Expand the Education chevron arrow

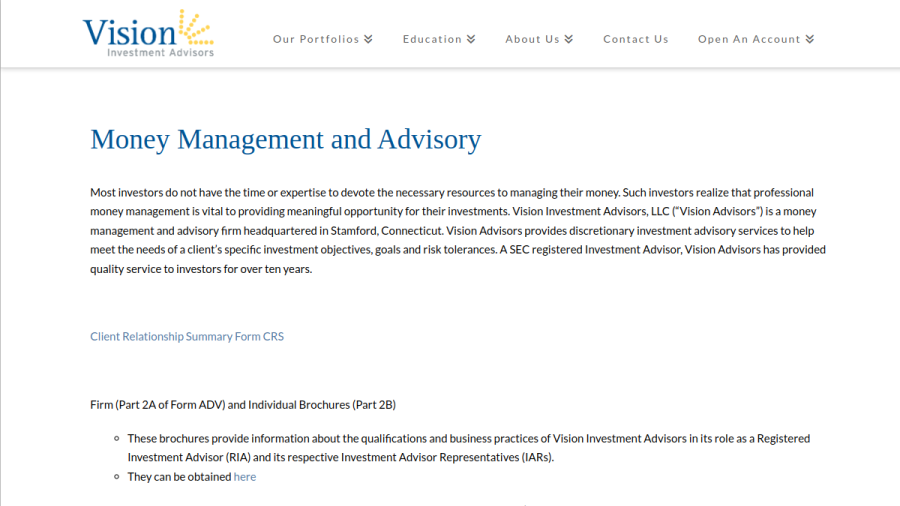(471, 39)
